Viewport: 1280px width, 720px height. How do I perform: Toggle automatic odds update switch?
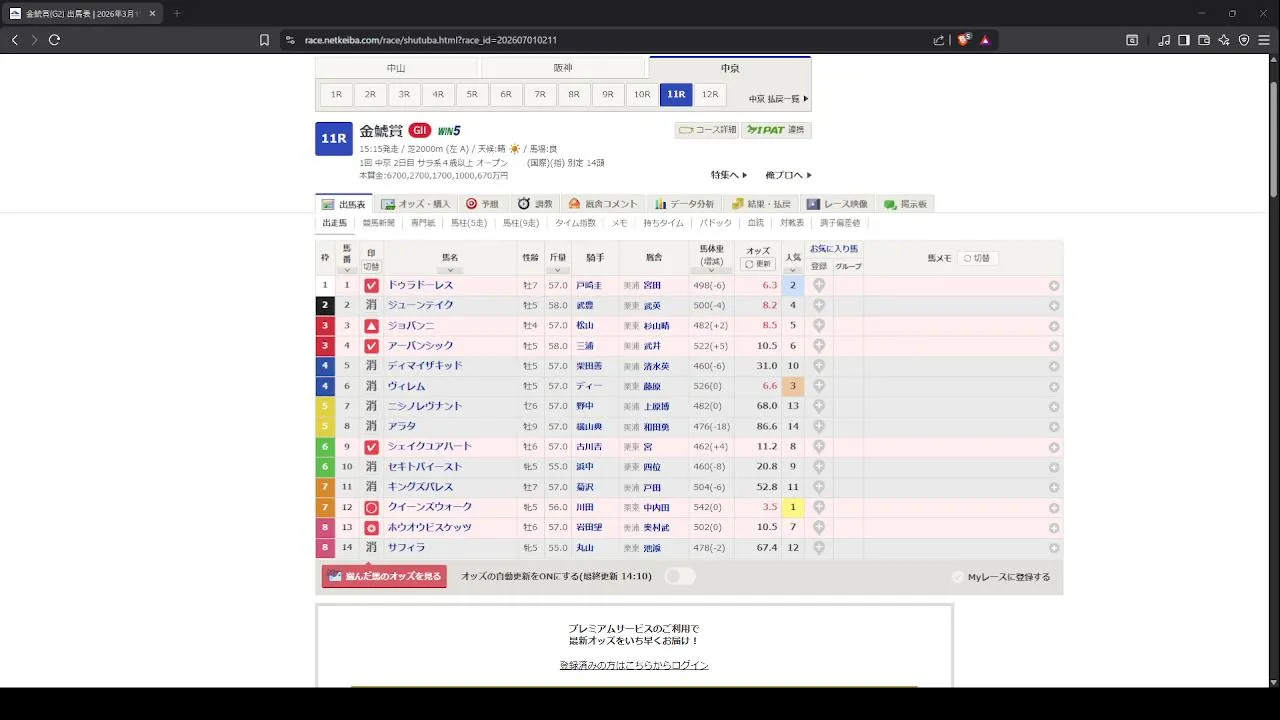[680, 576]
